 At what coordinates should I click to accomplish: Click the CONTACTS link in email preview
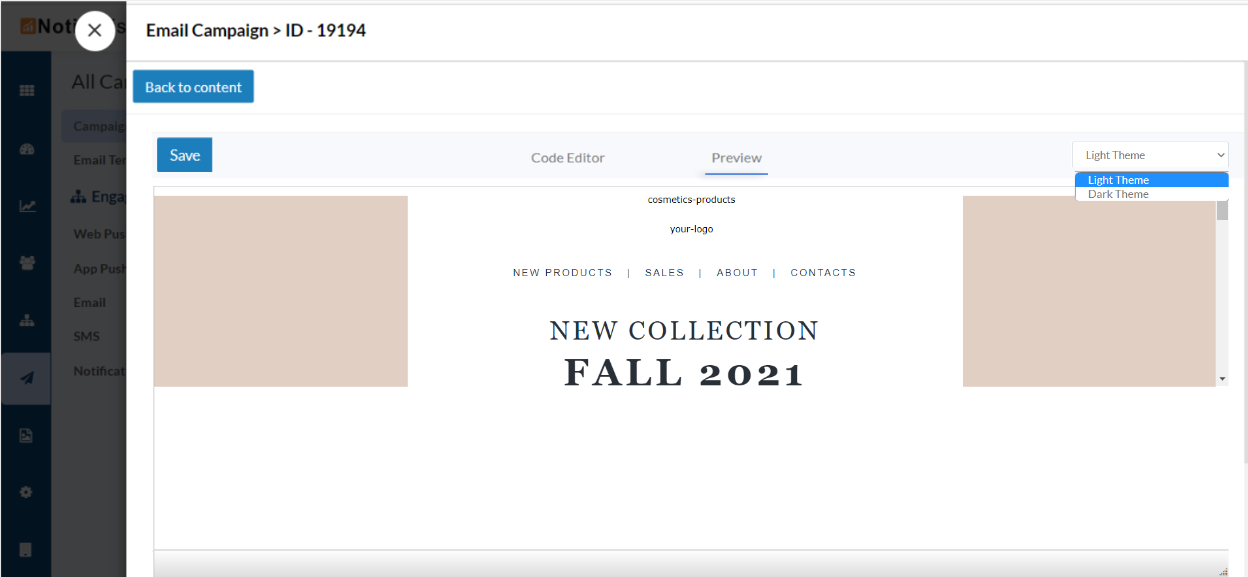[823, 272]
